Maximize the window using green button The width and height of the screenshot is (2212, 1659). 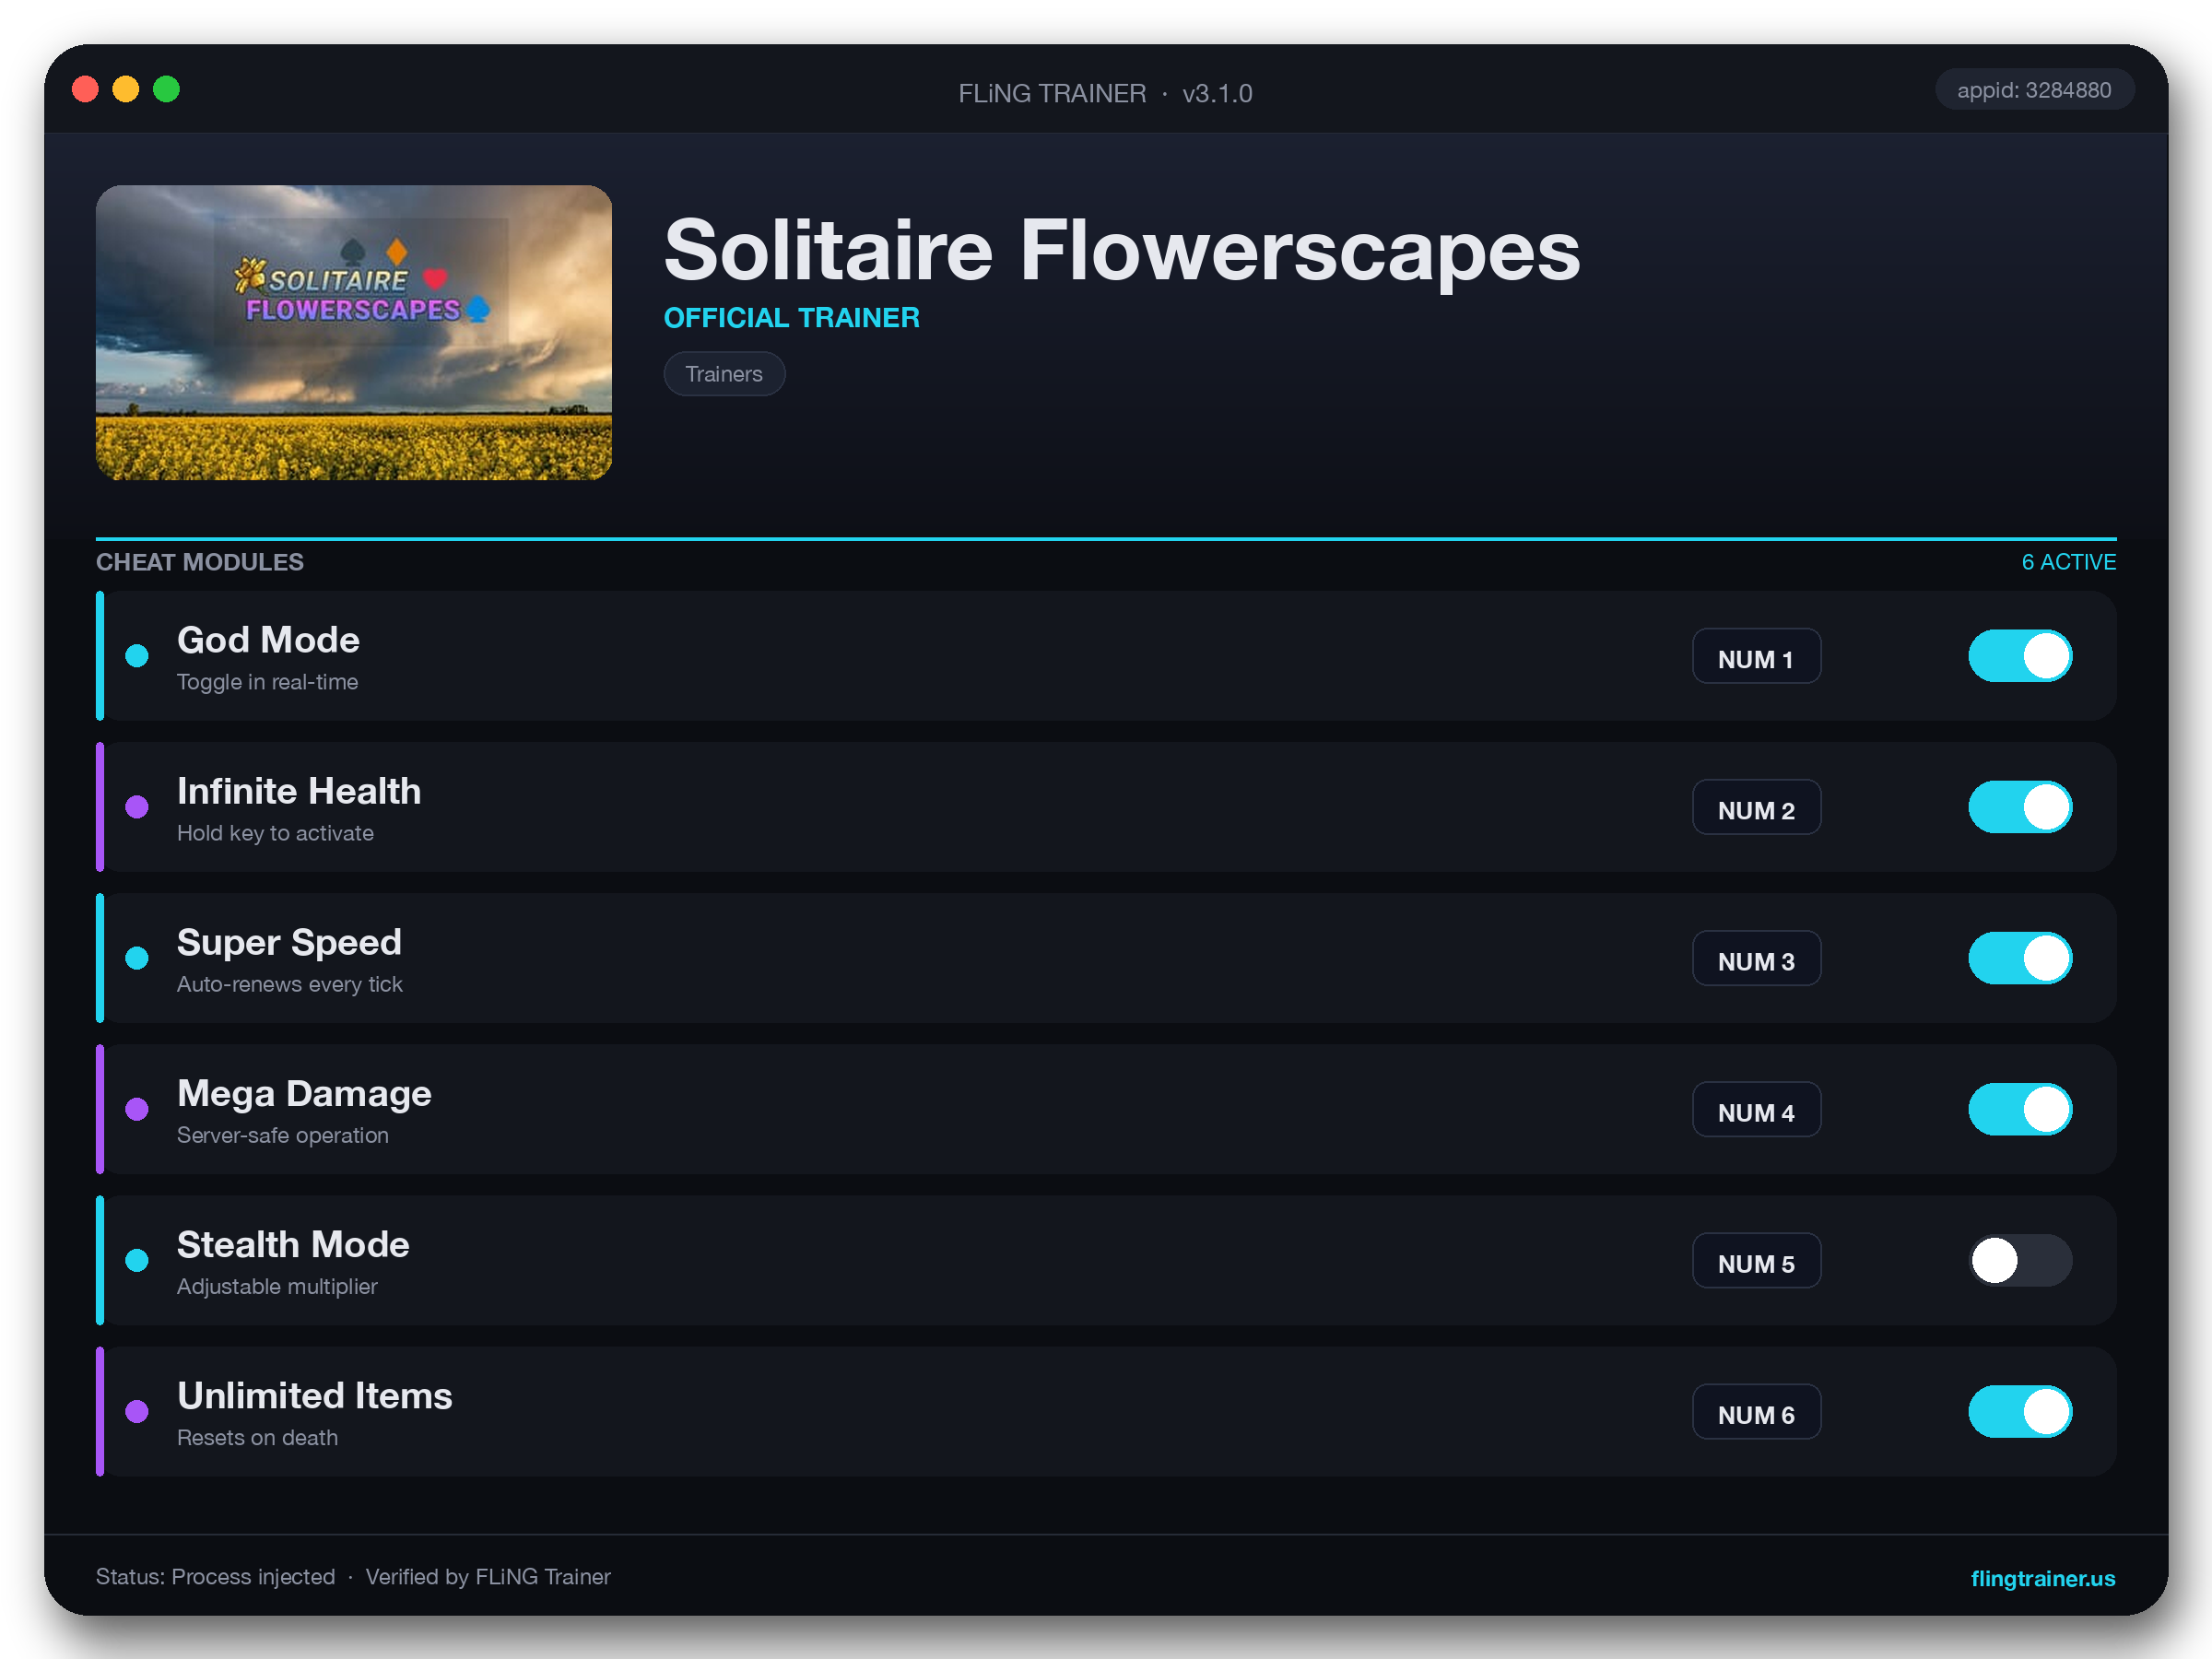pos(166,89)
